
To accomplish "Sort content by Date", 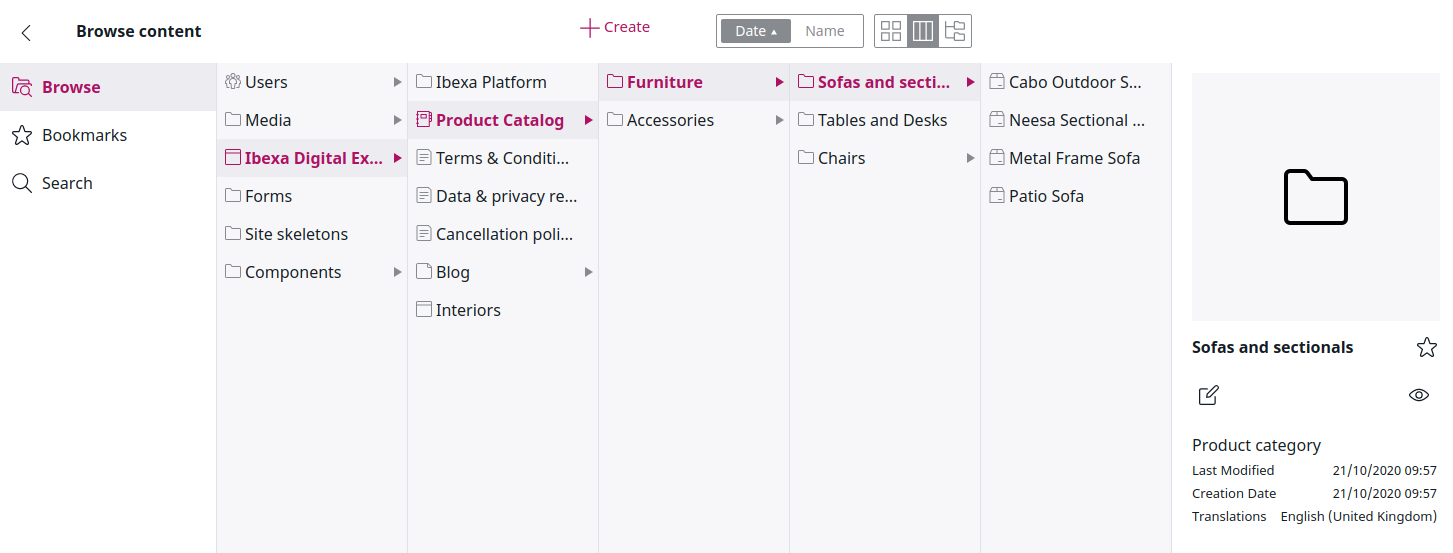I will 755,31.
